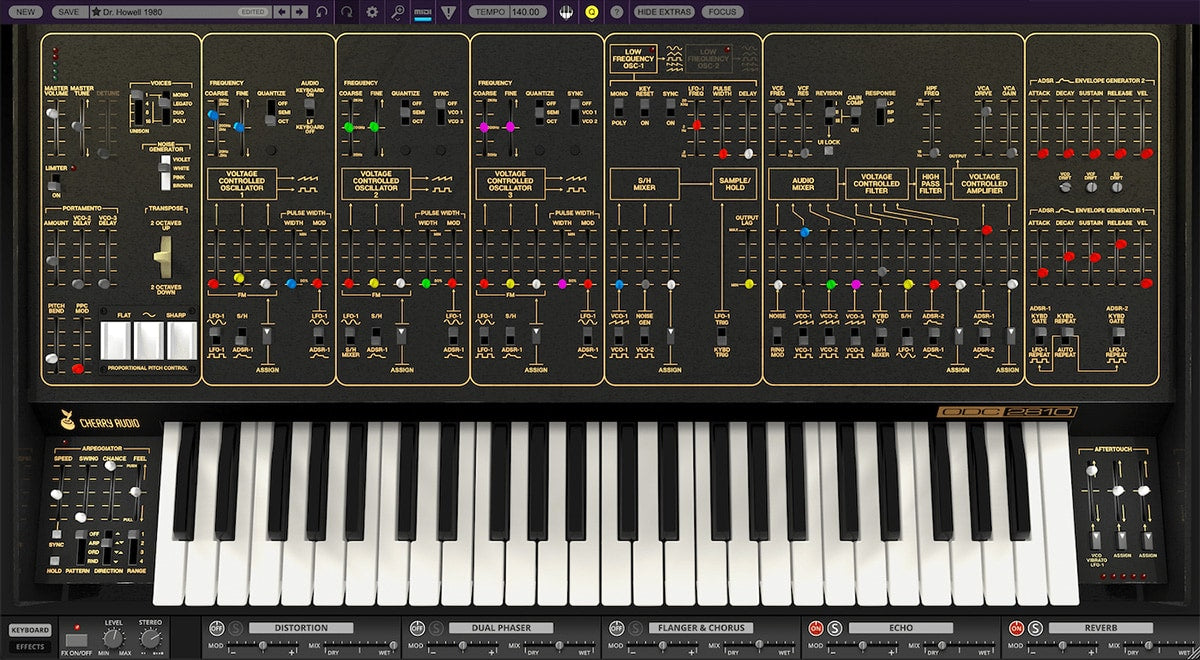
Task: Click the yellow Q icon
Action: coord(591,12)
